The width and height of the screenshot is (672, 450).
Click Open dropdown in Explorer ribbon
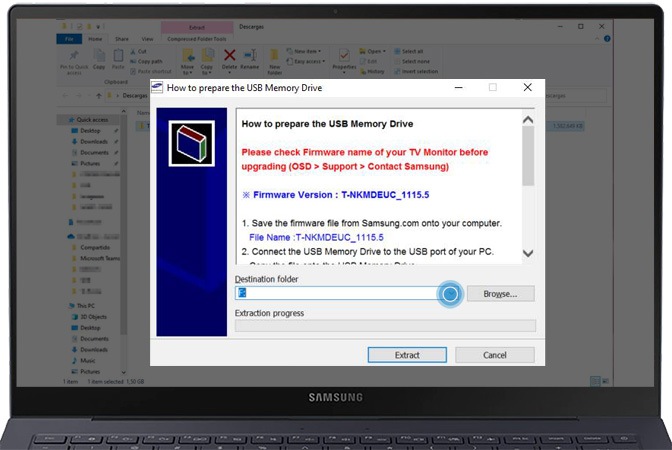coord(372,51)
